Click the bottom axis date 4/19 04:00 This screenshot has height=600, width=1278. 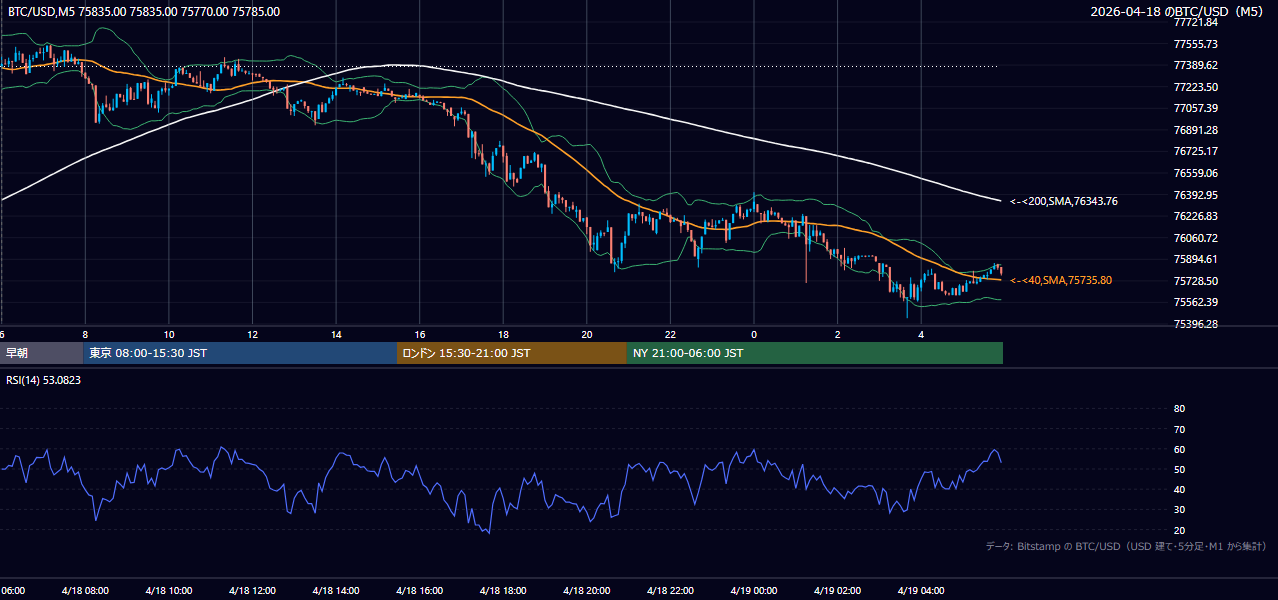tap(921, 591)
